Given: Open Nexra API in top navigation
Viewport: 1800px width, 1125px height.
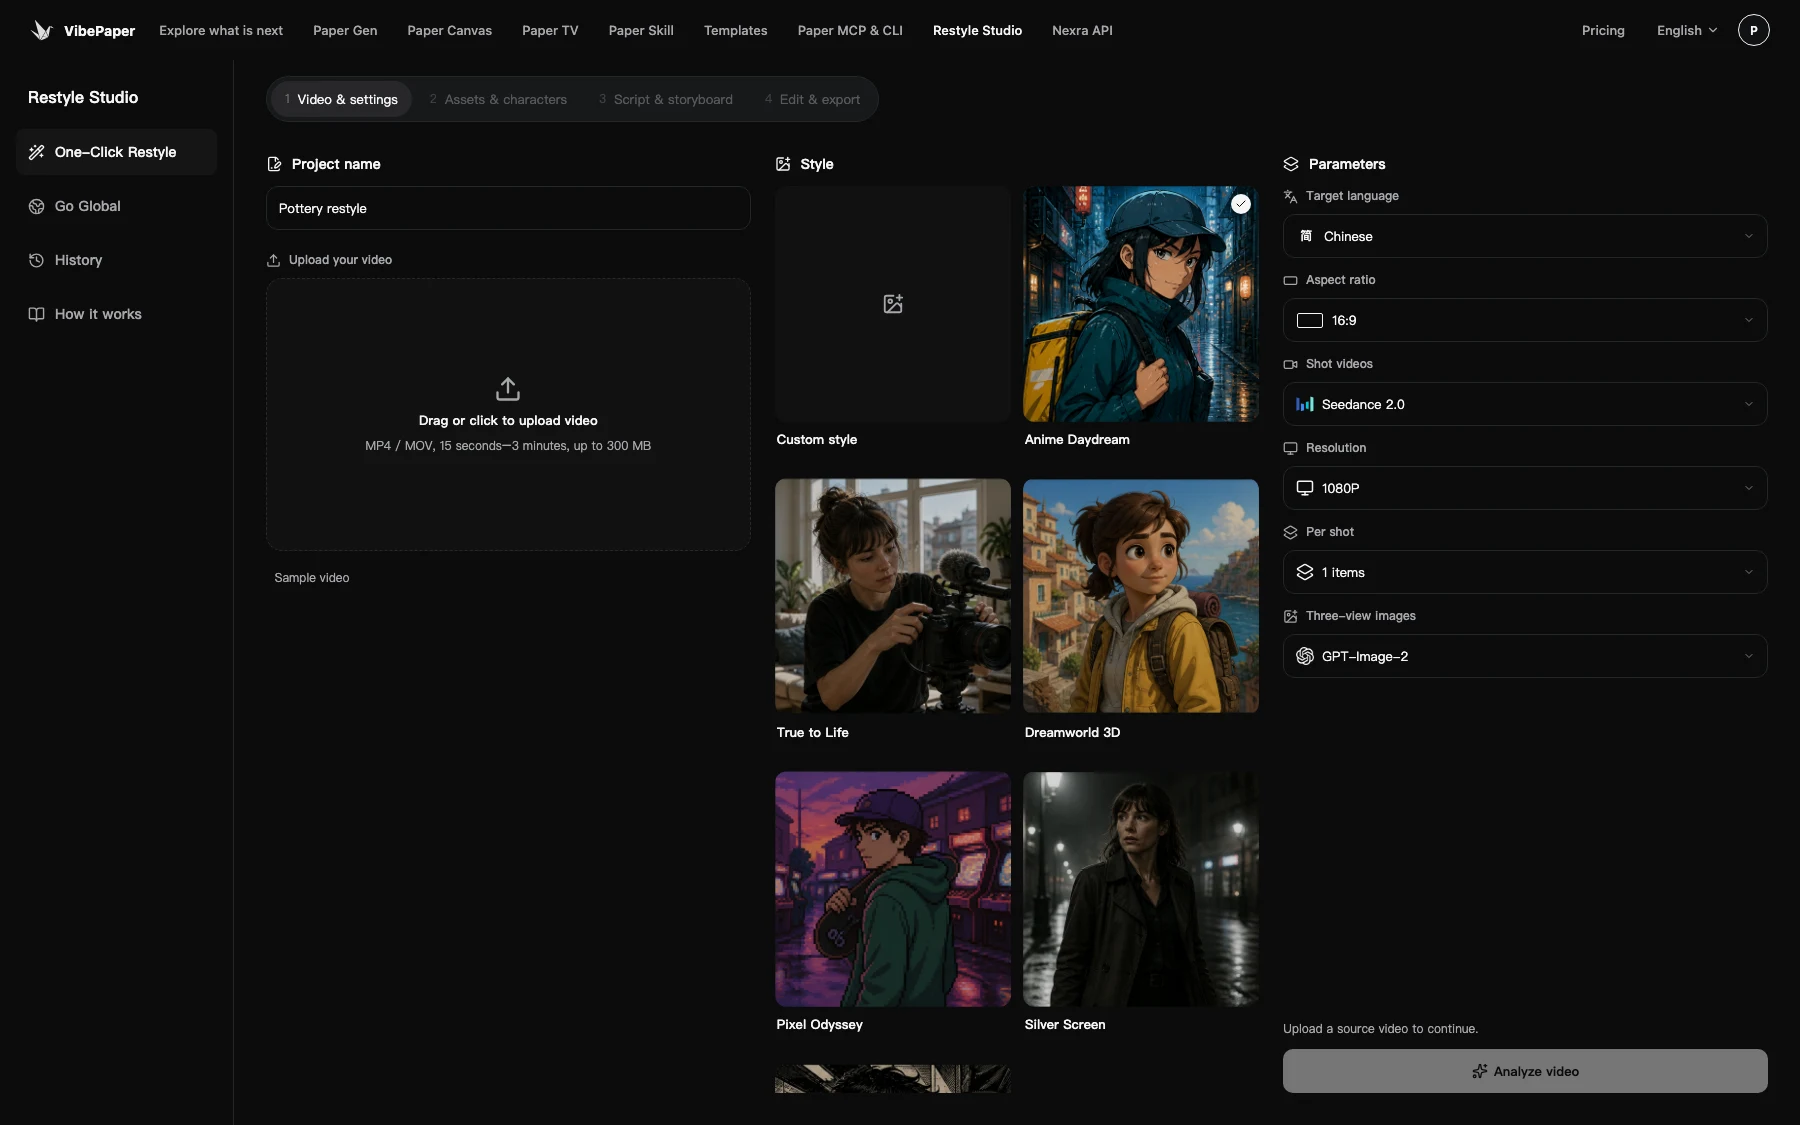Looking at the screenshot, I should pos(1082,30).
